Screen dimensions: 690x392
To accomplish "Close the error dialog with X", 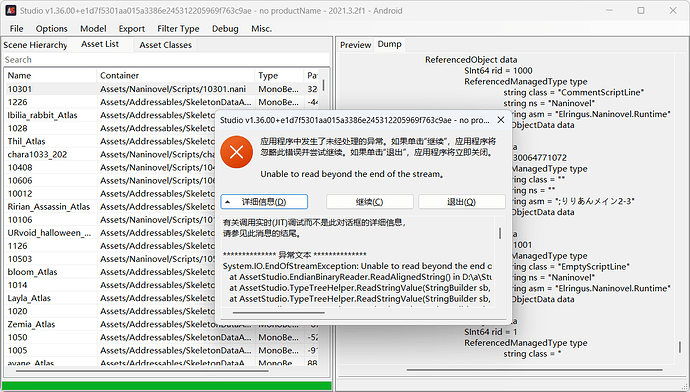I will point(501,120).
